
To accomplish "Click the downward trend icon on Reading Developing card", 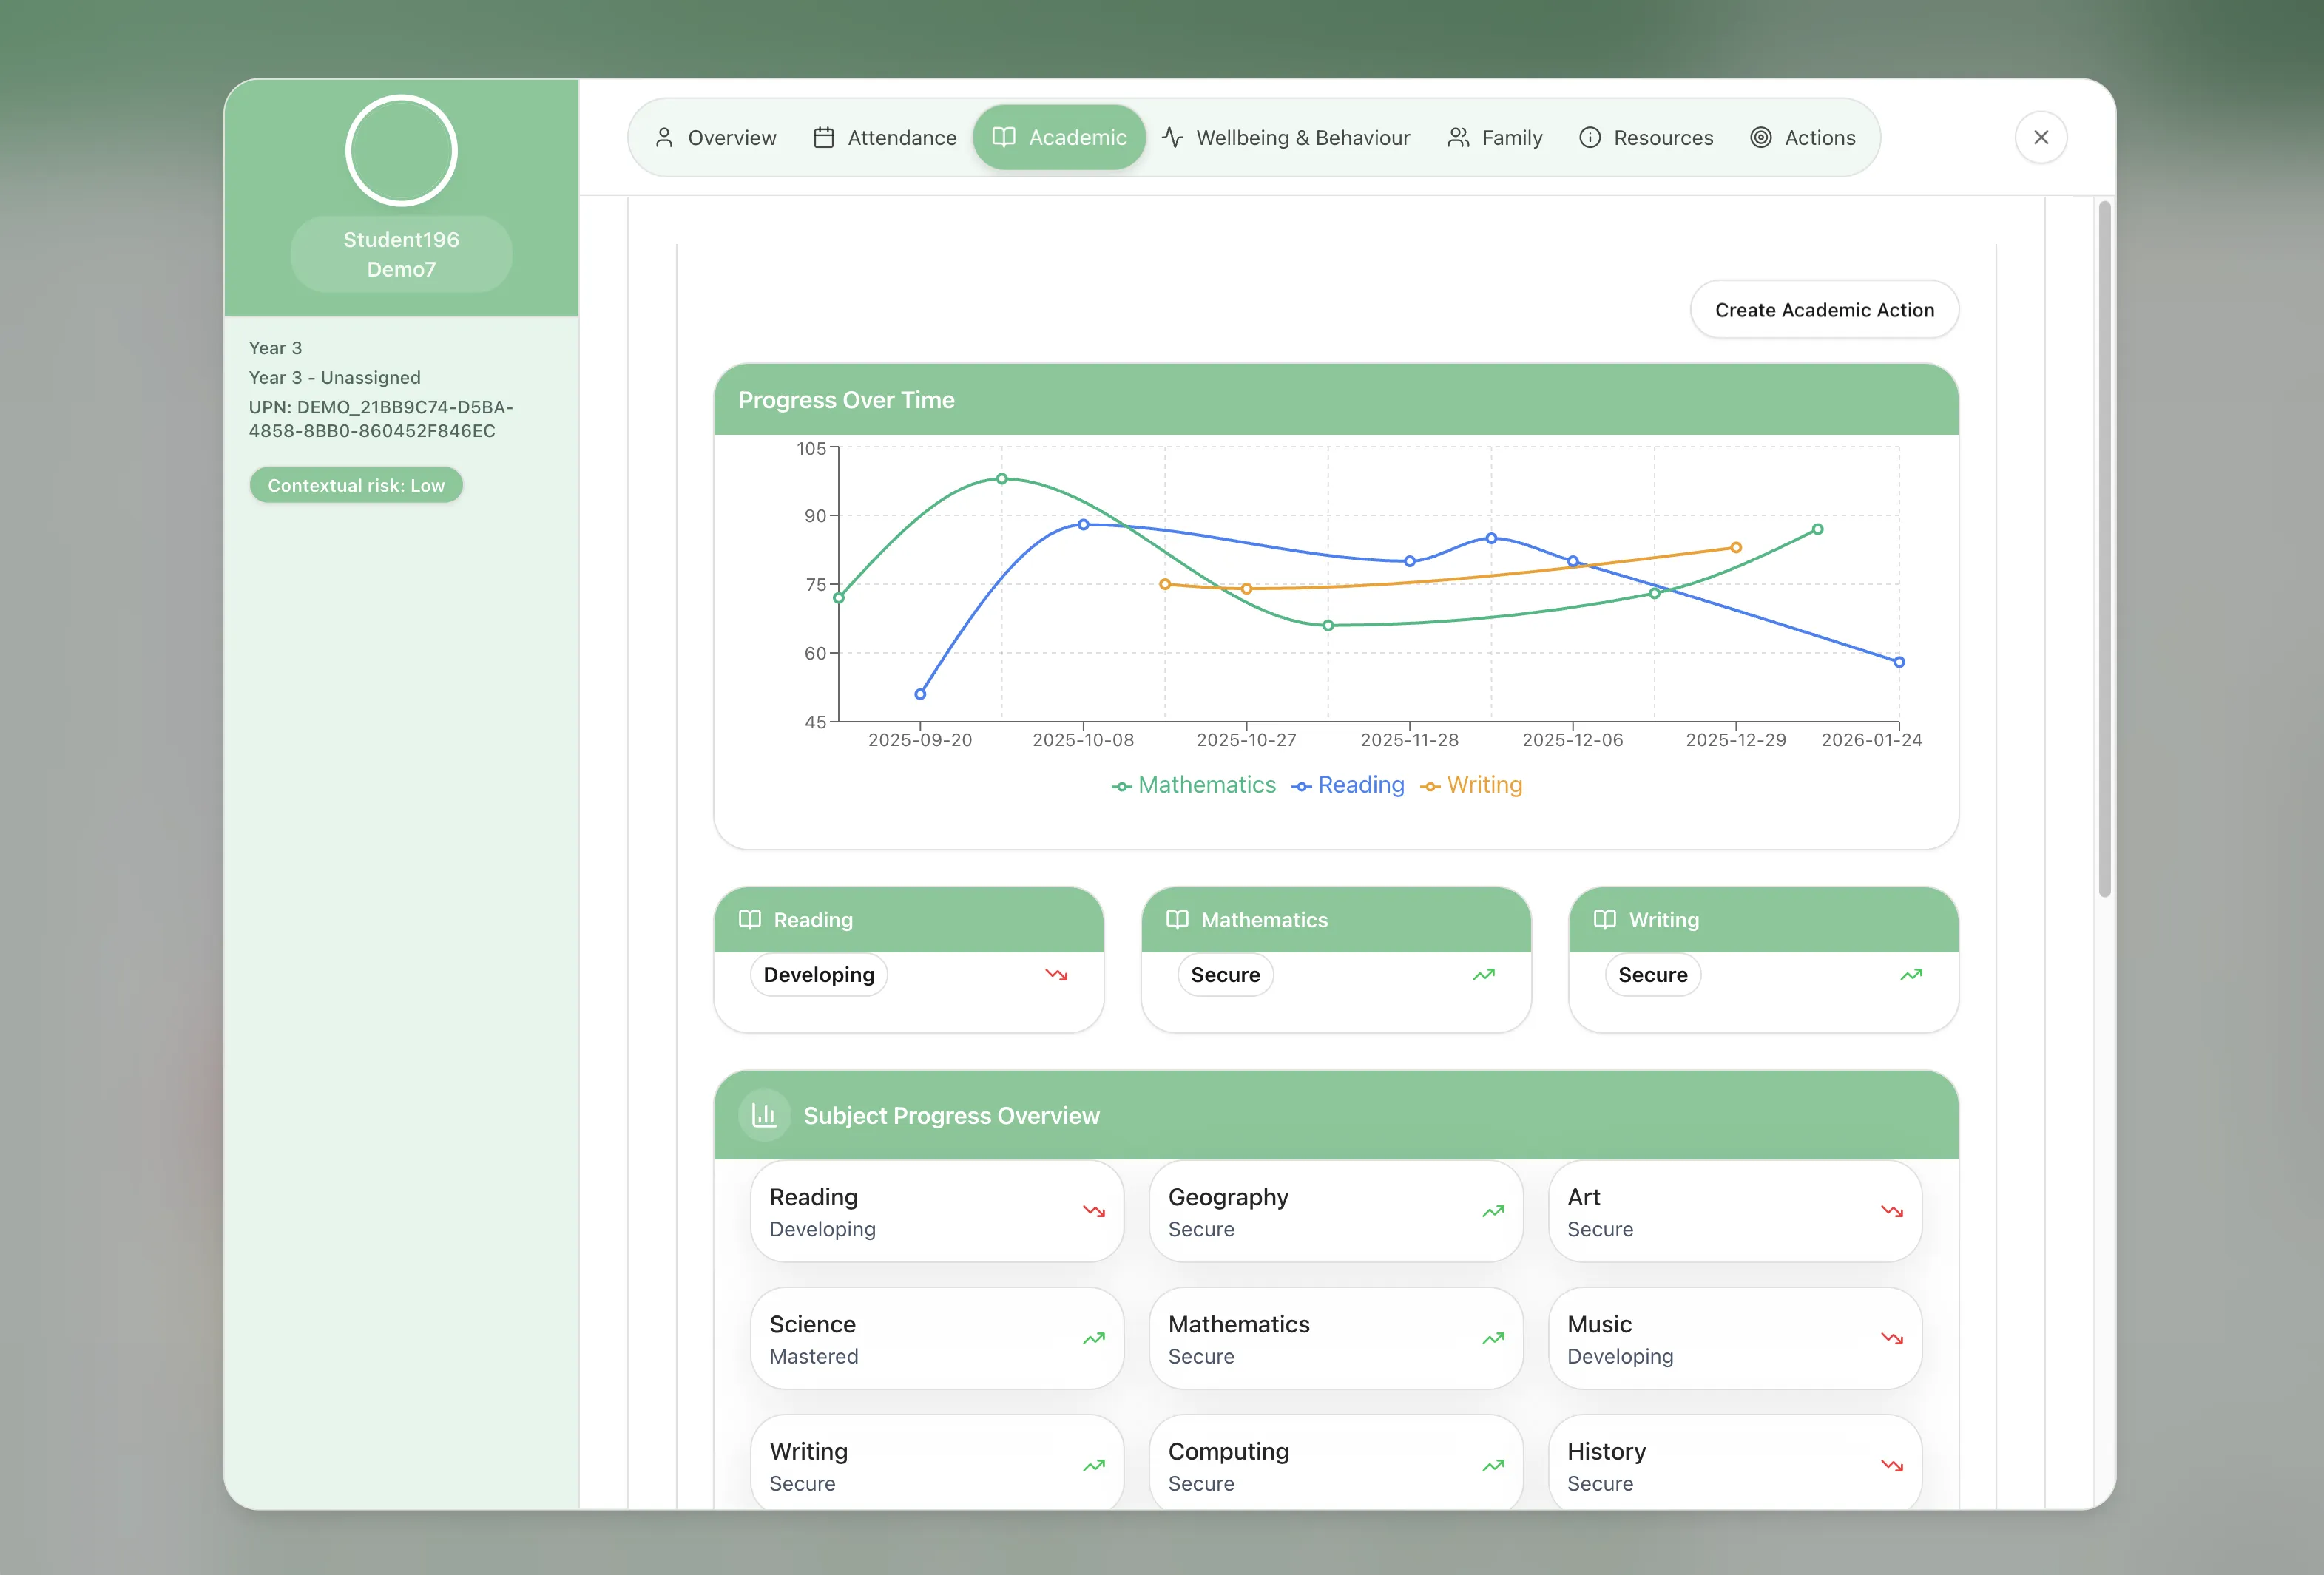I will click(x=1056, y=974).
